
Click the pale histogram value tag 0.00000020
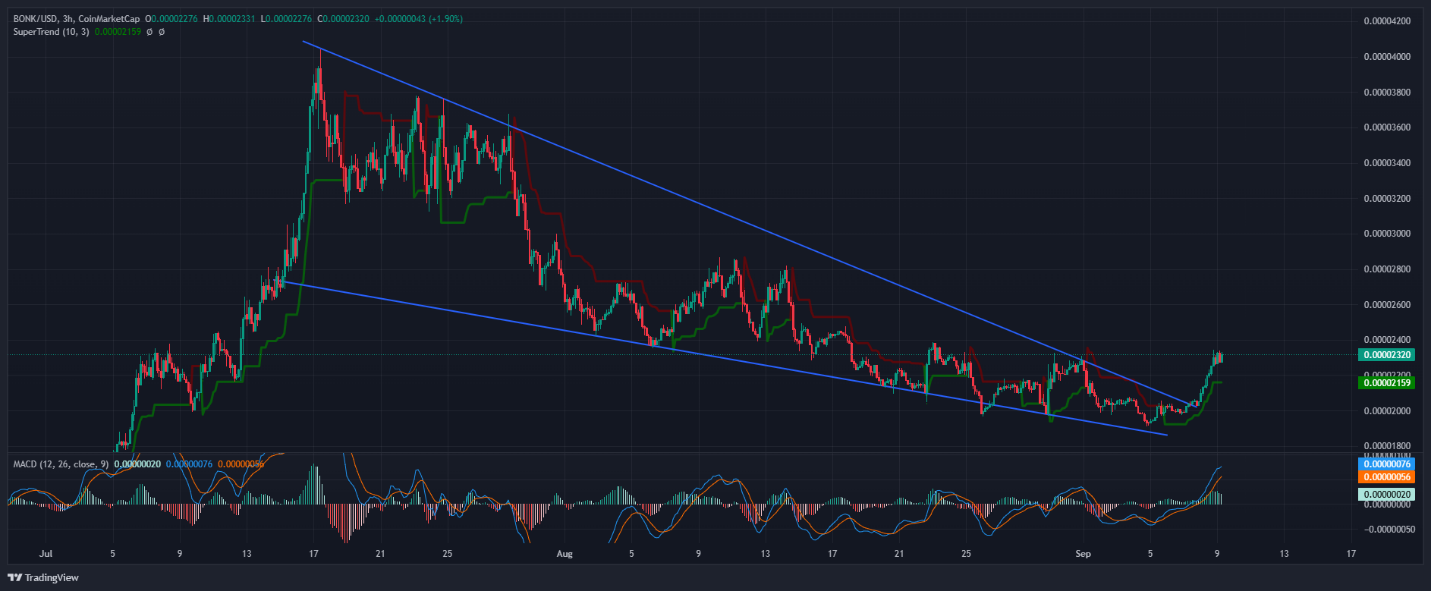[x=1384, y=494]
